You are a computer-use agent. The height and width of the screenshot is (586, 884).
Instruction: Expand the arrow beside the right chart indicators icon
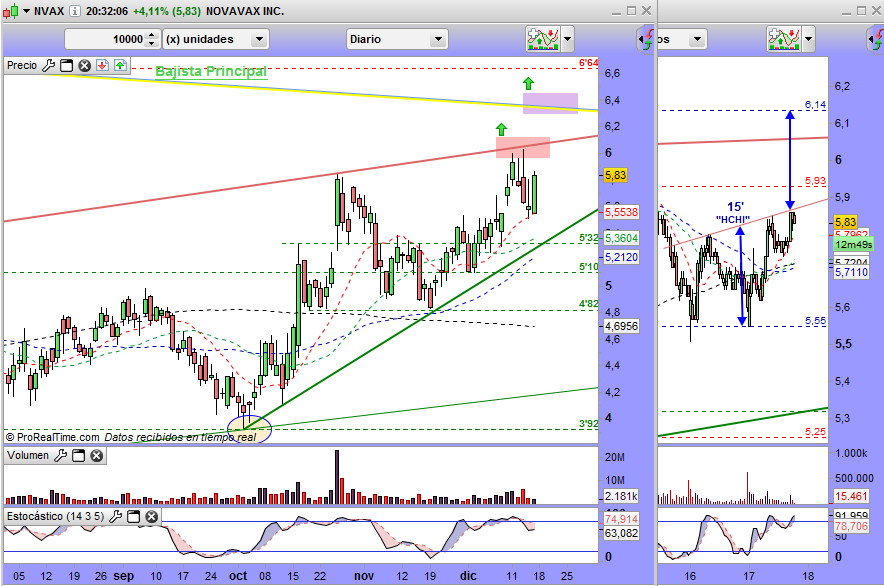click(x=808, y=39)
